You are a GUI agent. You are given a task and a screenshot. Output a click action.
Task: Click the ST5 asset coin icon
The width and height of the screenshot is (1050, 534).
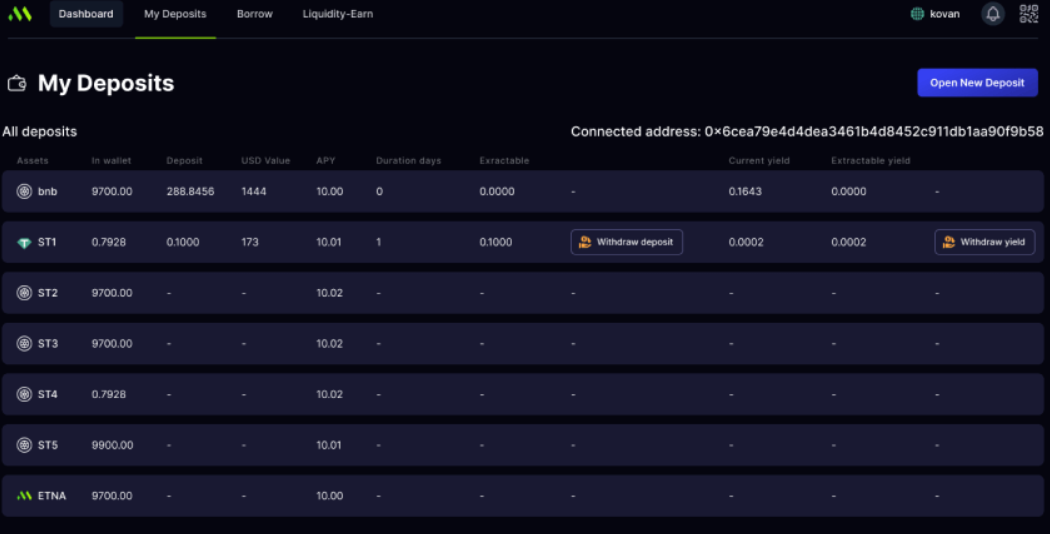point(24,445)
